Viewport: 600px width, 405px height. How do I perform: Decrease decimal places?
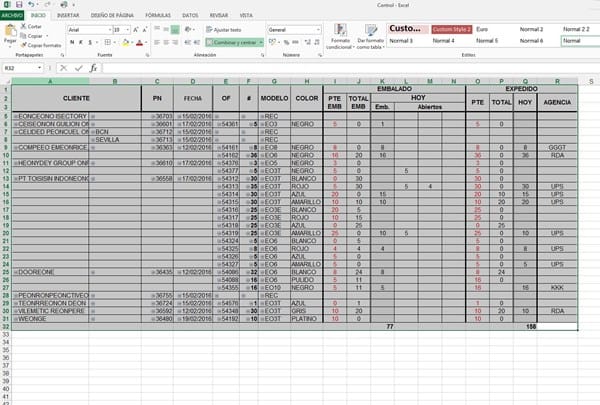coord(317,42)
